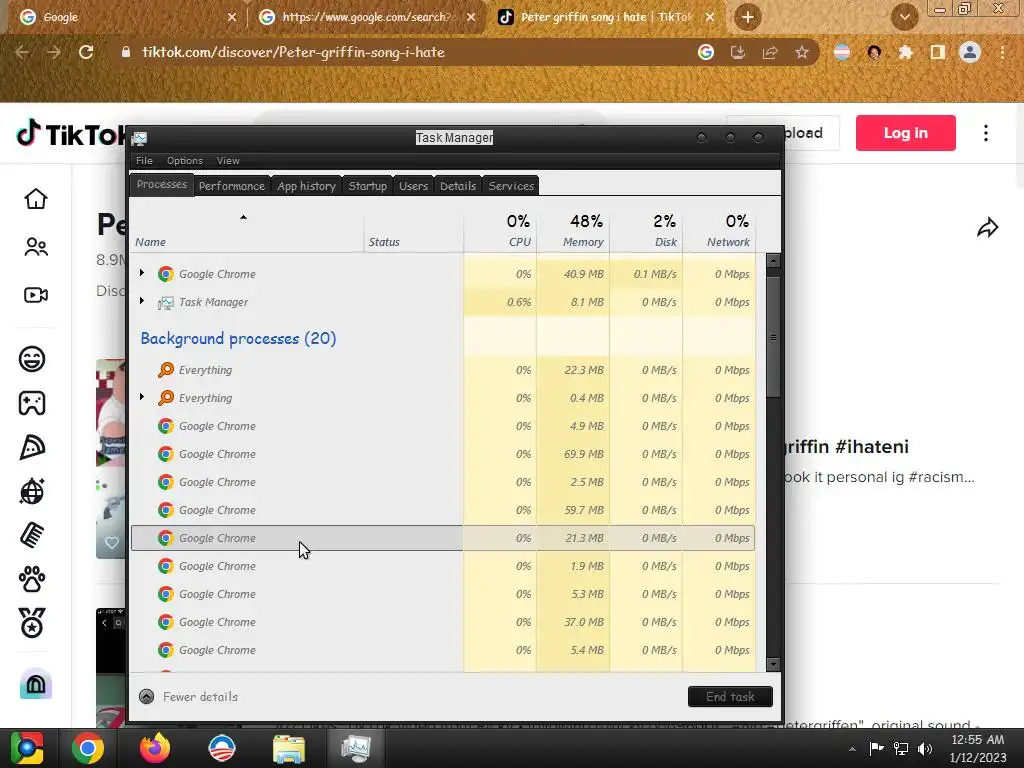The height and width of the screenshot is (768, 1024).
Task: Expand the Google Chrome app process group
Action: (x=142, y=273)
